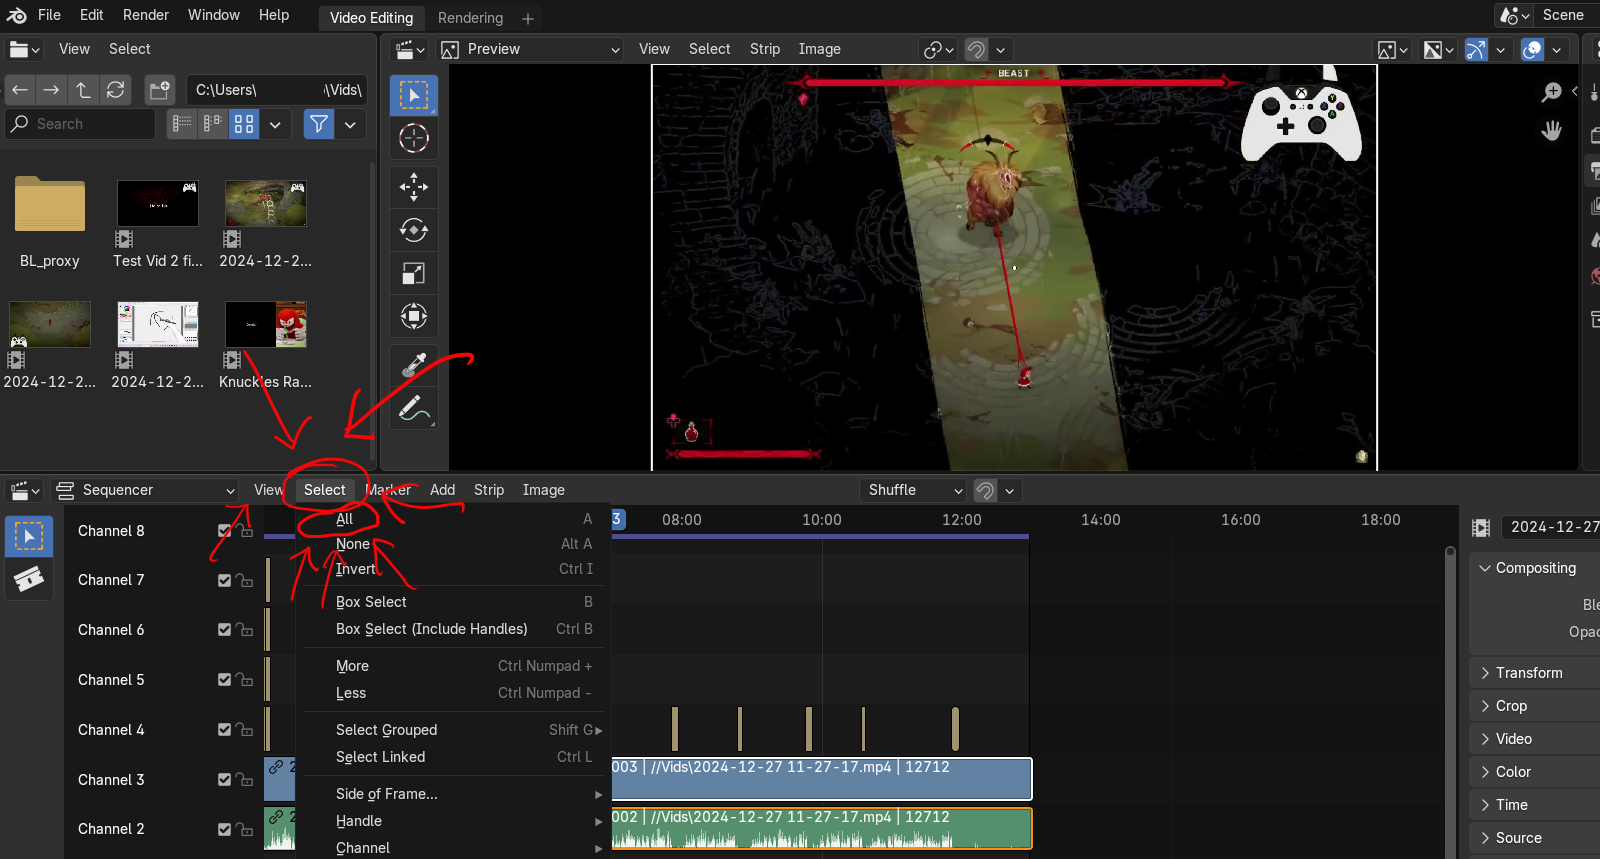1600x859 pixels.
Task: Open the Shuffle overlap mode dropdown
Action: 914,490
